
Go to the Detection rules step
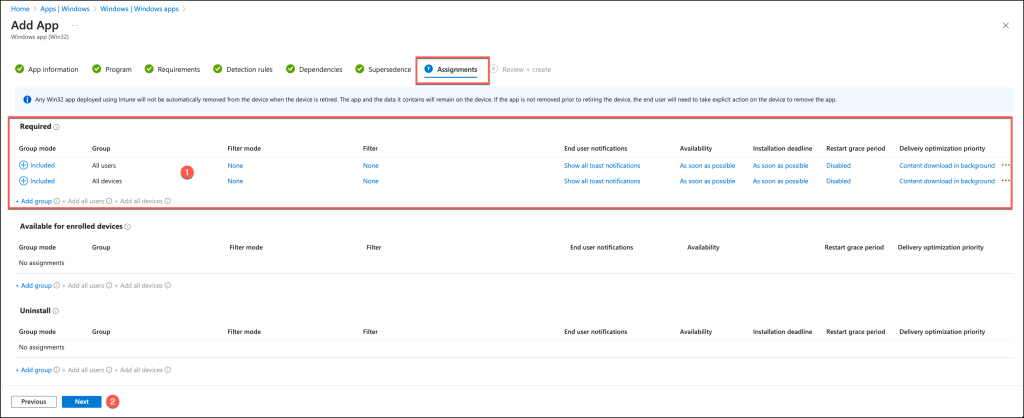point(242,69)
